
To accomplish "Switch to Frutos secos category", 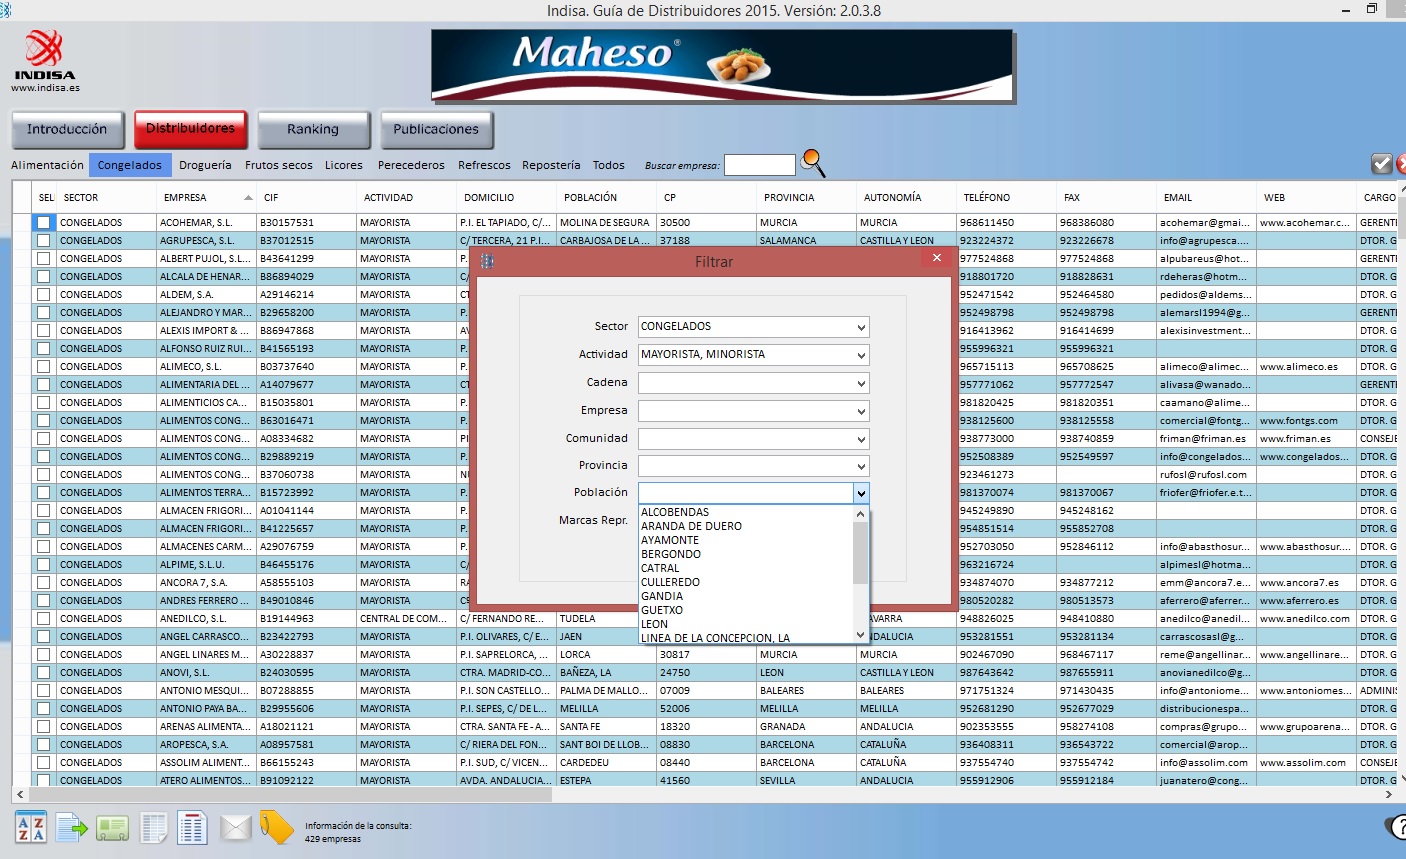I will [279, 165].
